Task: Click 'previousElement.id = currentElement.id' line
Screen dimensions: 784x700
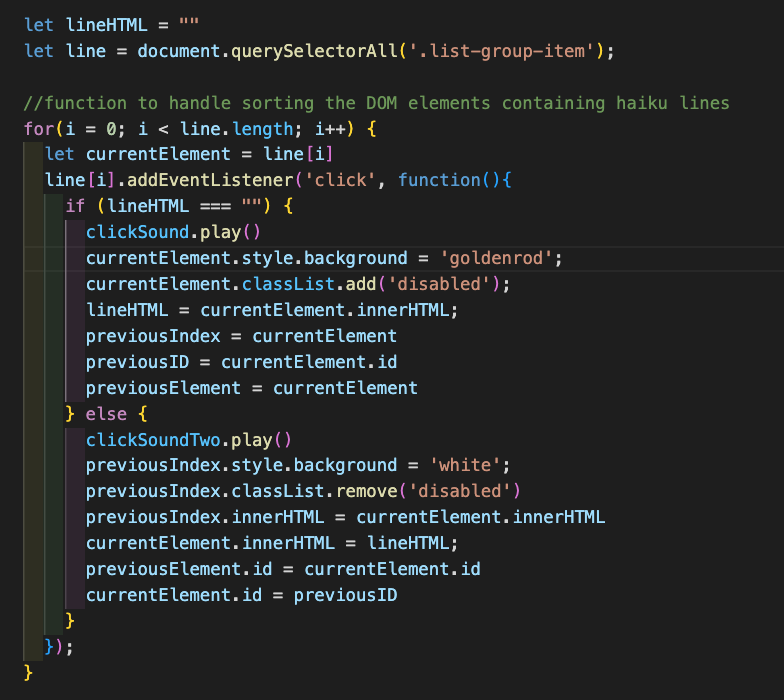Action: [283, 569]
